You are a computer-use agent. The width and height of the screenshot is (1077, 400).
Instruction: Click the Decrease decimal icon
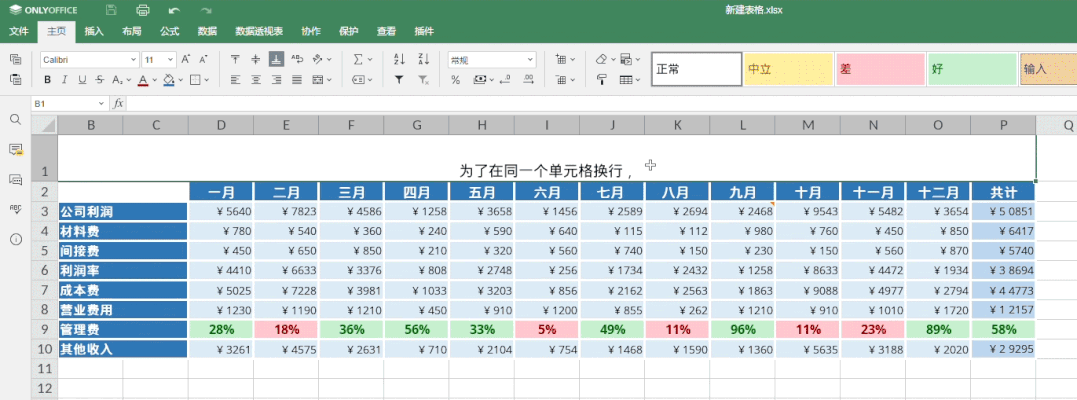coord(506,80)
